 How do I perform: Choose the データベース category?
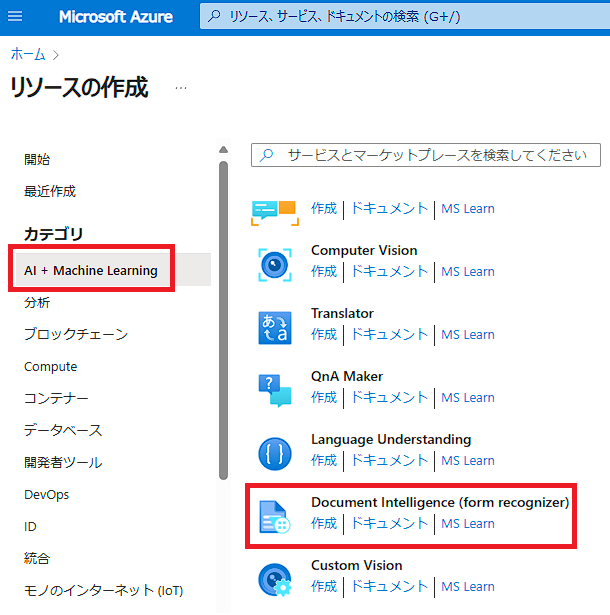point(63,430)
